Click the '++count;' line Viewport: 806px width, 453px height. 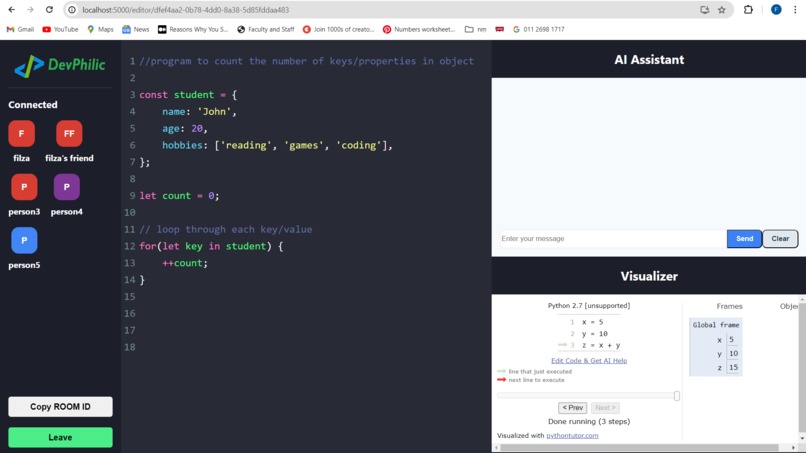tap(185, 263)
